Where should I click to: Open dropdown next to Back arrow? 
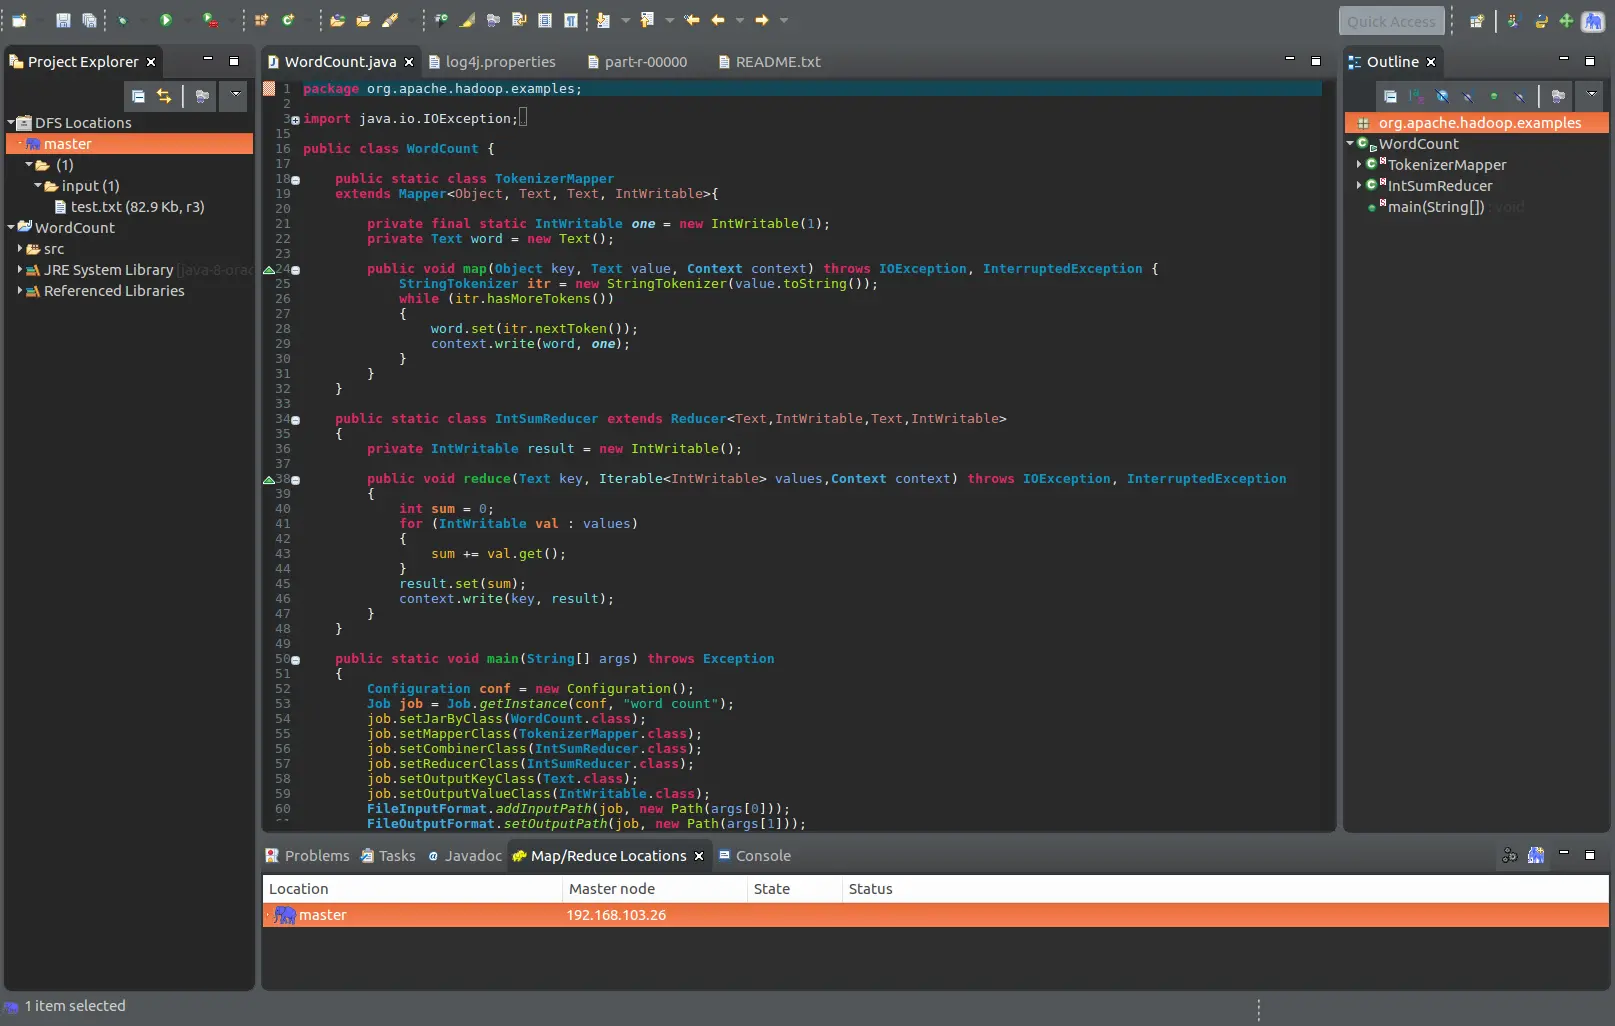pyautogui.click(x=740, y=20)
